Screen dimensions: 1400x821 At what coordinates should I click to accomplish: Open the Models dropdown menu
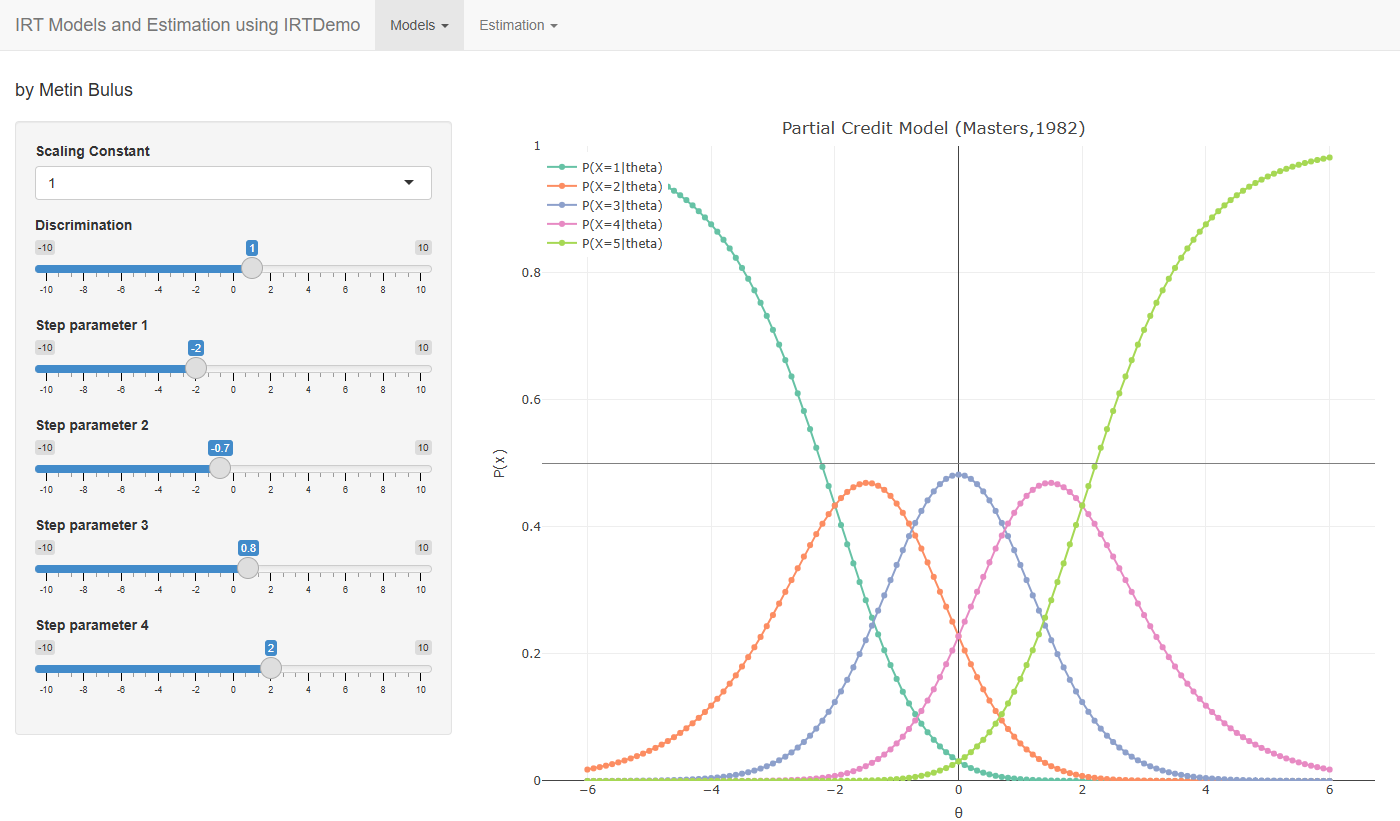tap(419, 25)
